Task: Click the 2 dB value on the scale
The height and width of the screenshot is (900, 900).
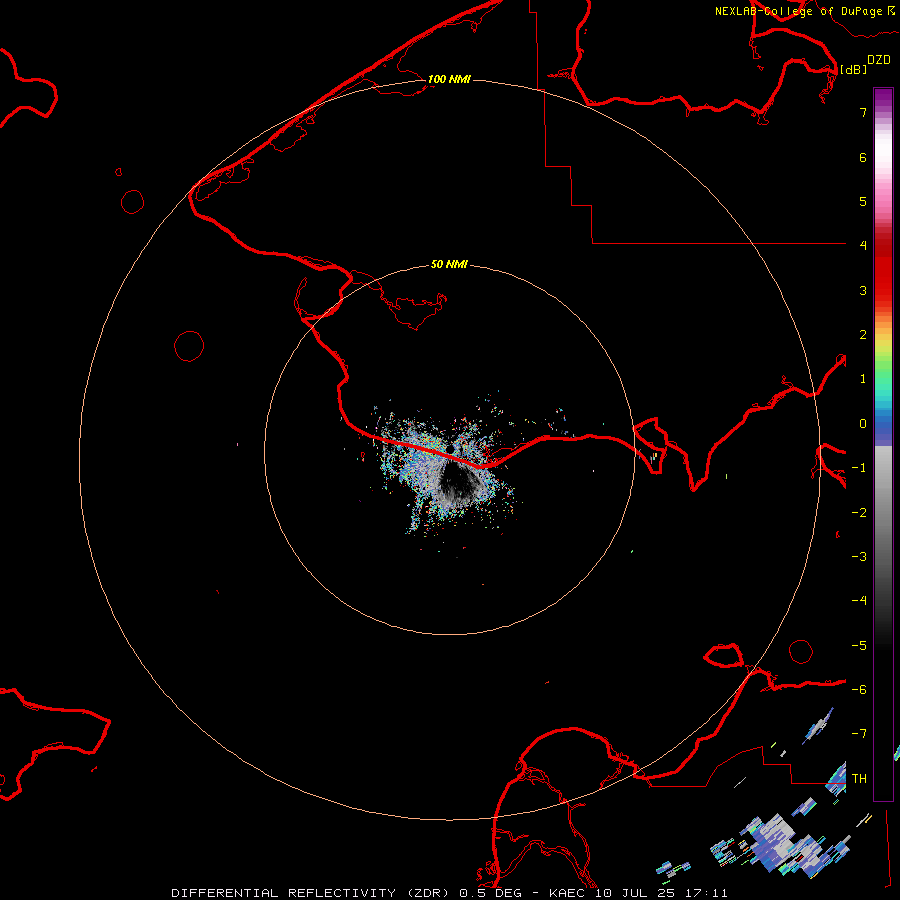Action: [863, 335]
